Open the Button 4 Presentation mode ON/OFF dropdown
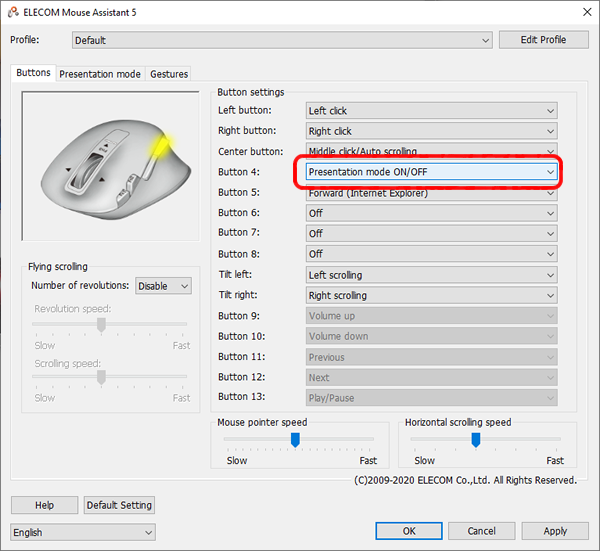600x551 pixels. pos(431,172)
